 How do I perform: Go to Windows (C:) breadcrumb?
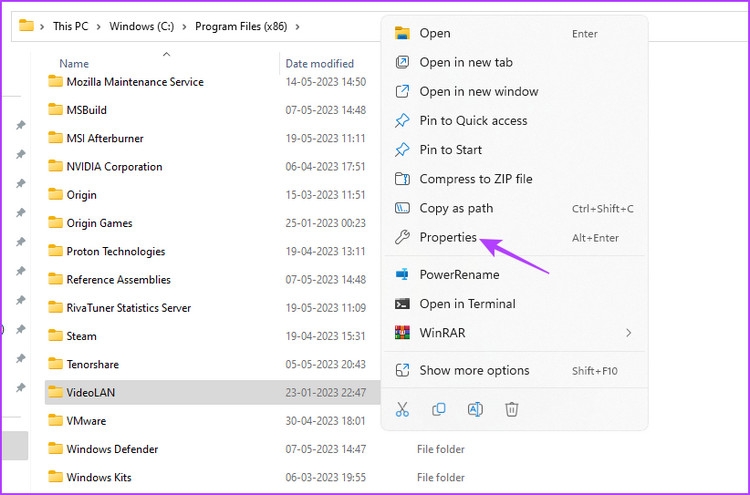click(x=142, y=26)
